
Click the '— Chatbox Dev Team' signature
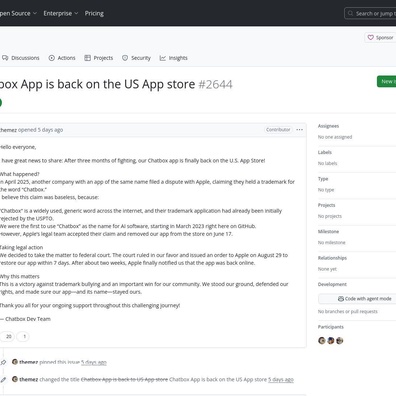(25, 319)
